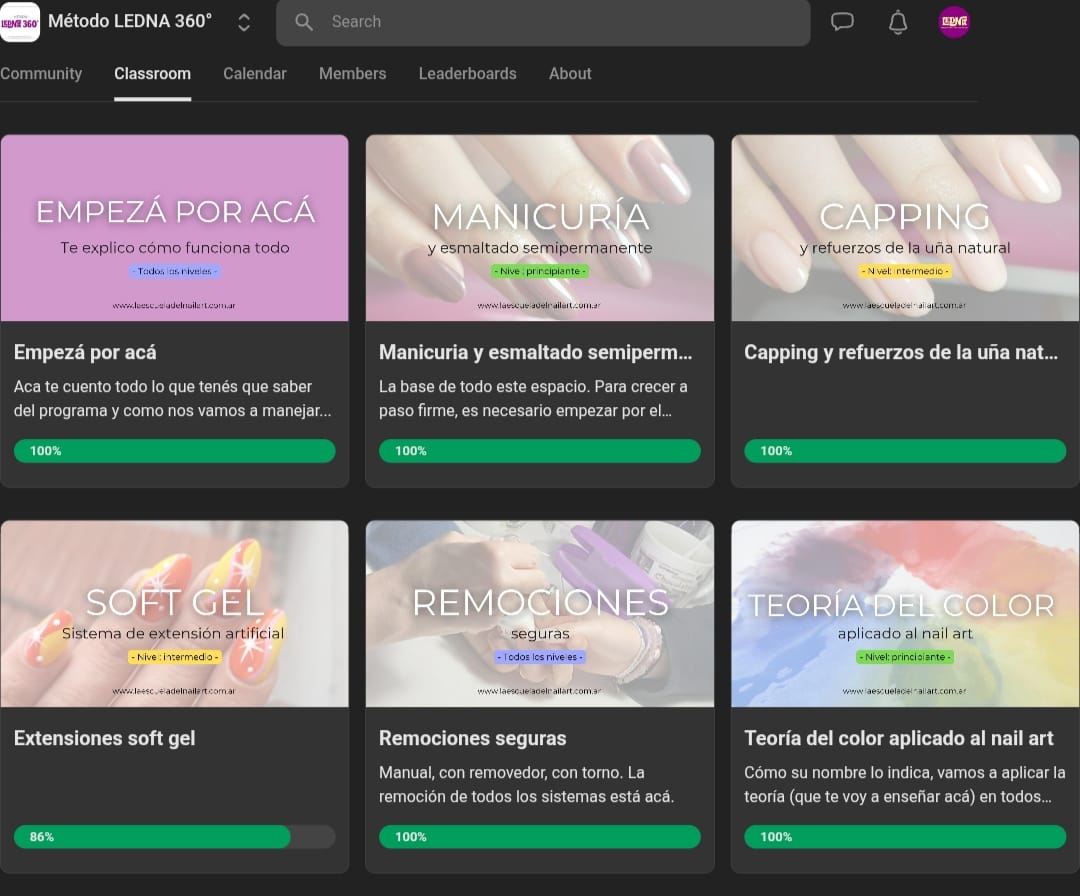1080x896 pixels.
Task: Open the chat messages icon
Action: [x=842, y=22]
